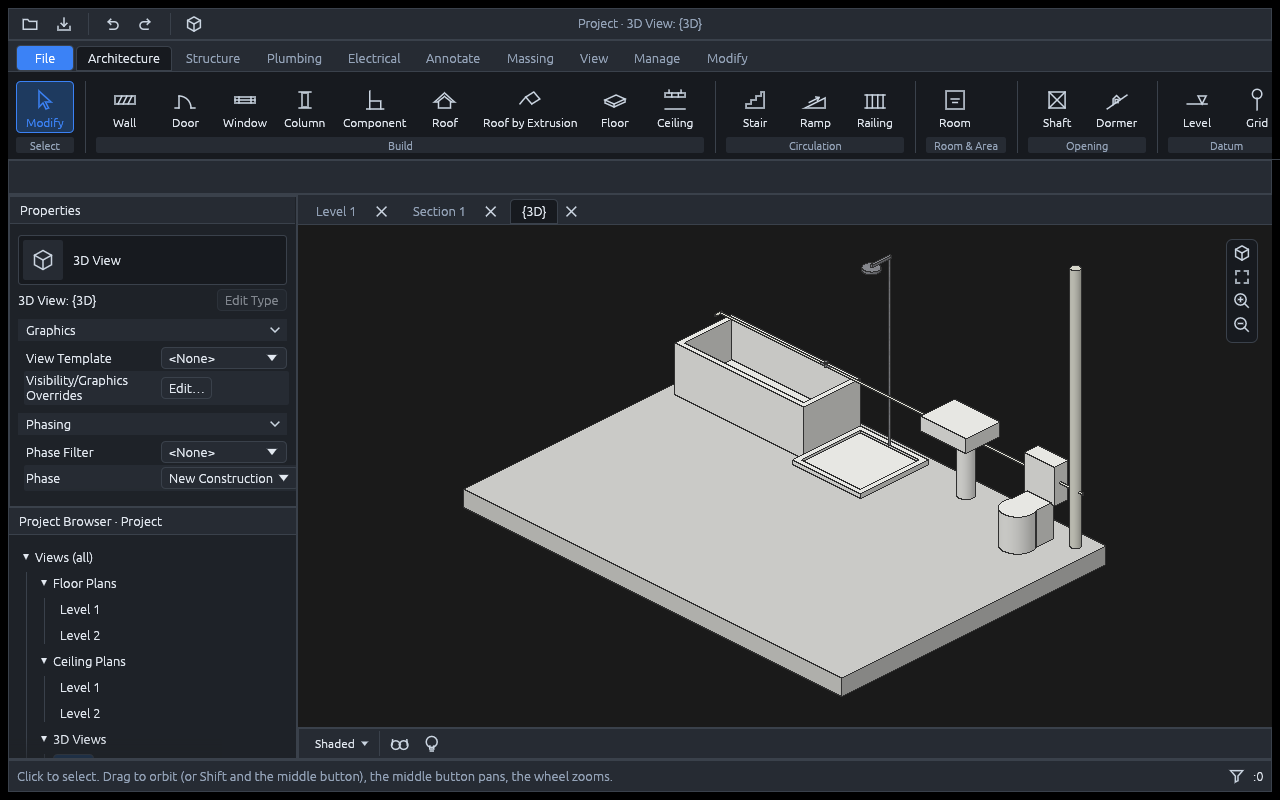Switch to the Structure ribbon tab
The width and height of the screenshot is (1280, 800).
[213, 58]
